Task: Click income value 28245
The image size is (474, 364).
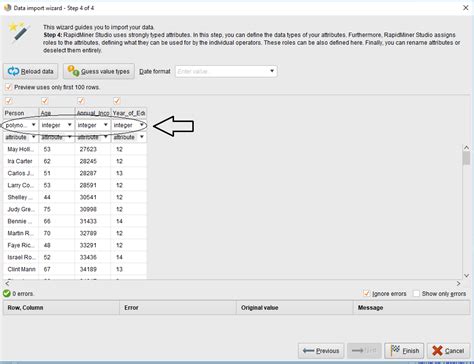Action: click(x=88, y=161)
